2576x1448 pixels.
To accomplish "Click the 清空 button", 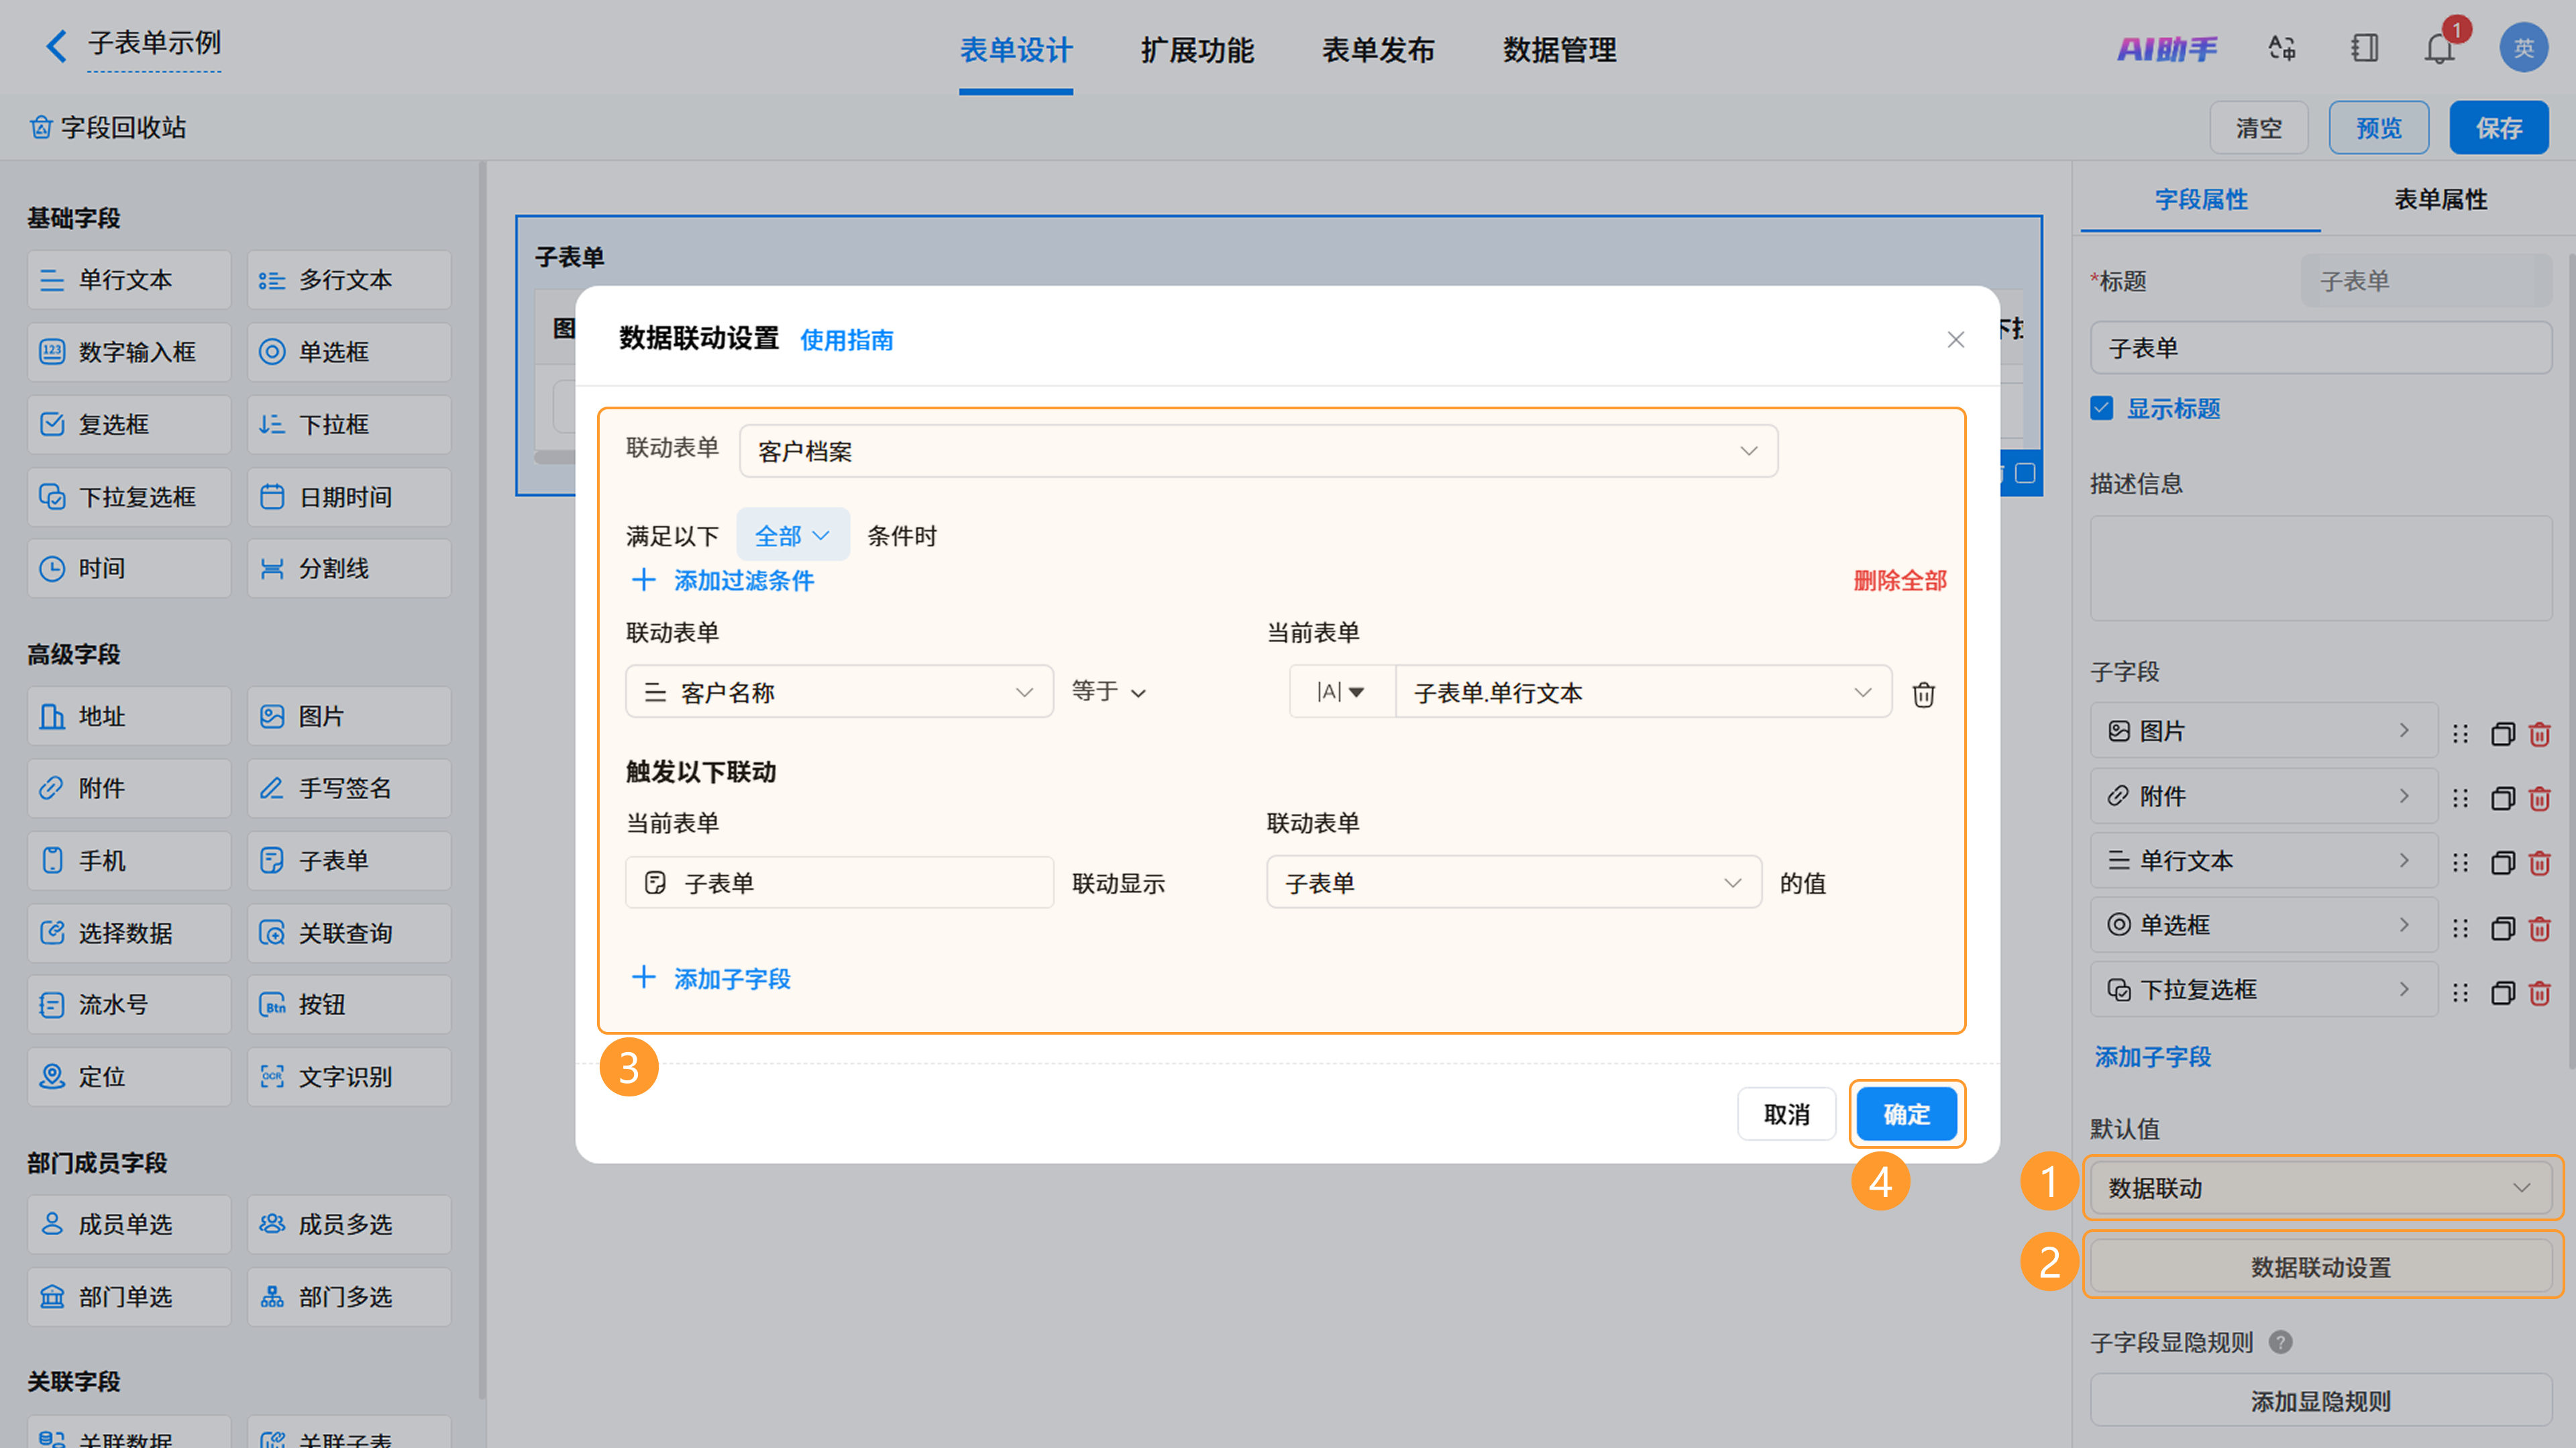I will tap(2258, 127).
